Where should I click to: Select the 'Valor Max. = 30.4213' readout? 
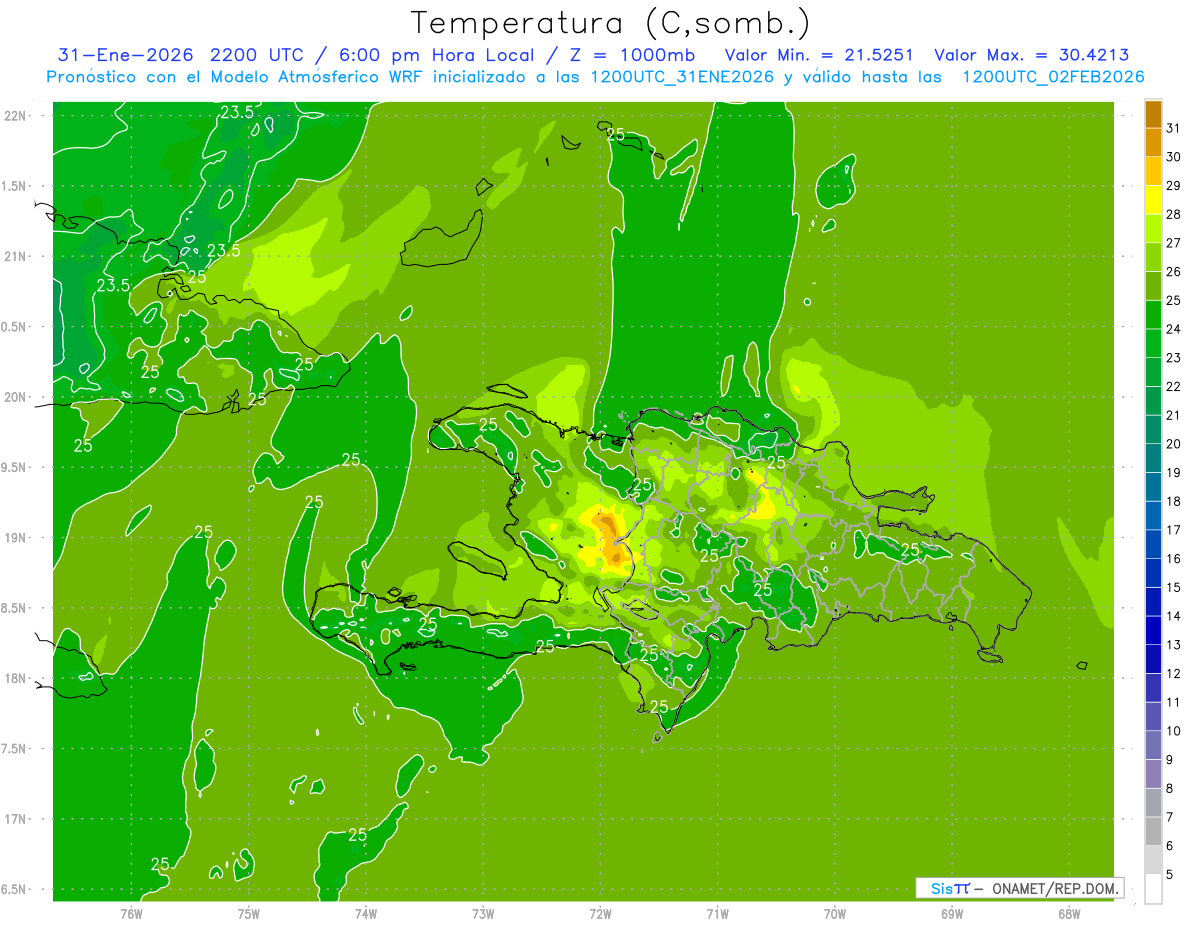(1032, 55)
